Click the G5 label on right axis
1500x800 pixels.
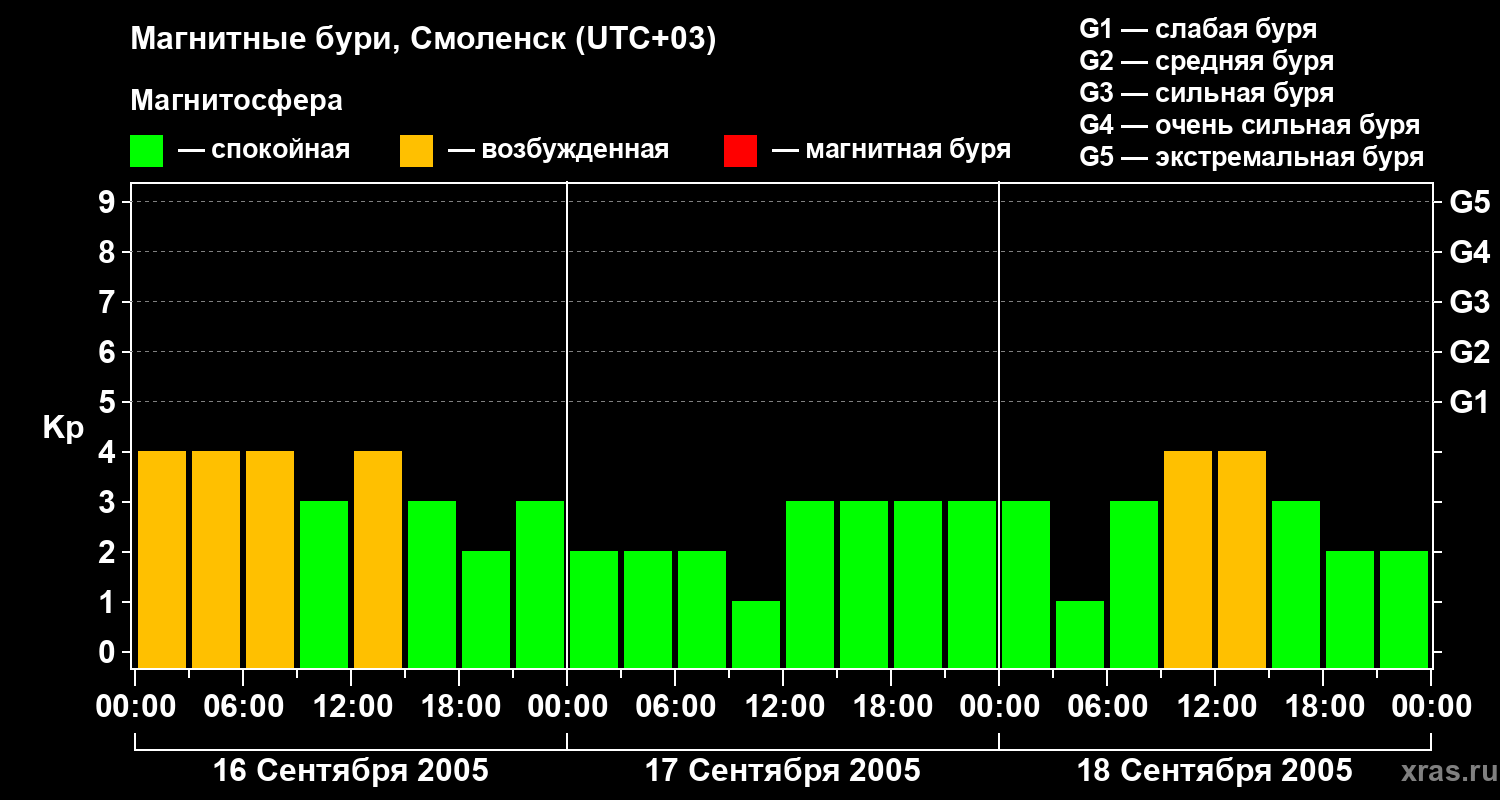click(1470, 203)
